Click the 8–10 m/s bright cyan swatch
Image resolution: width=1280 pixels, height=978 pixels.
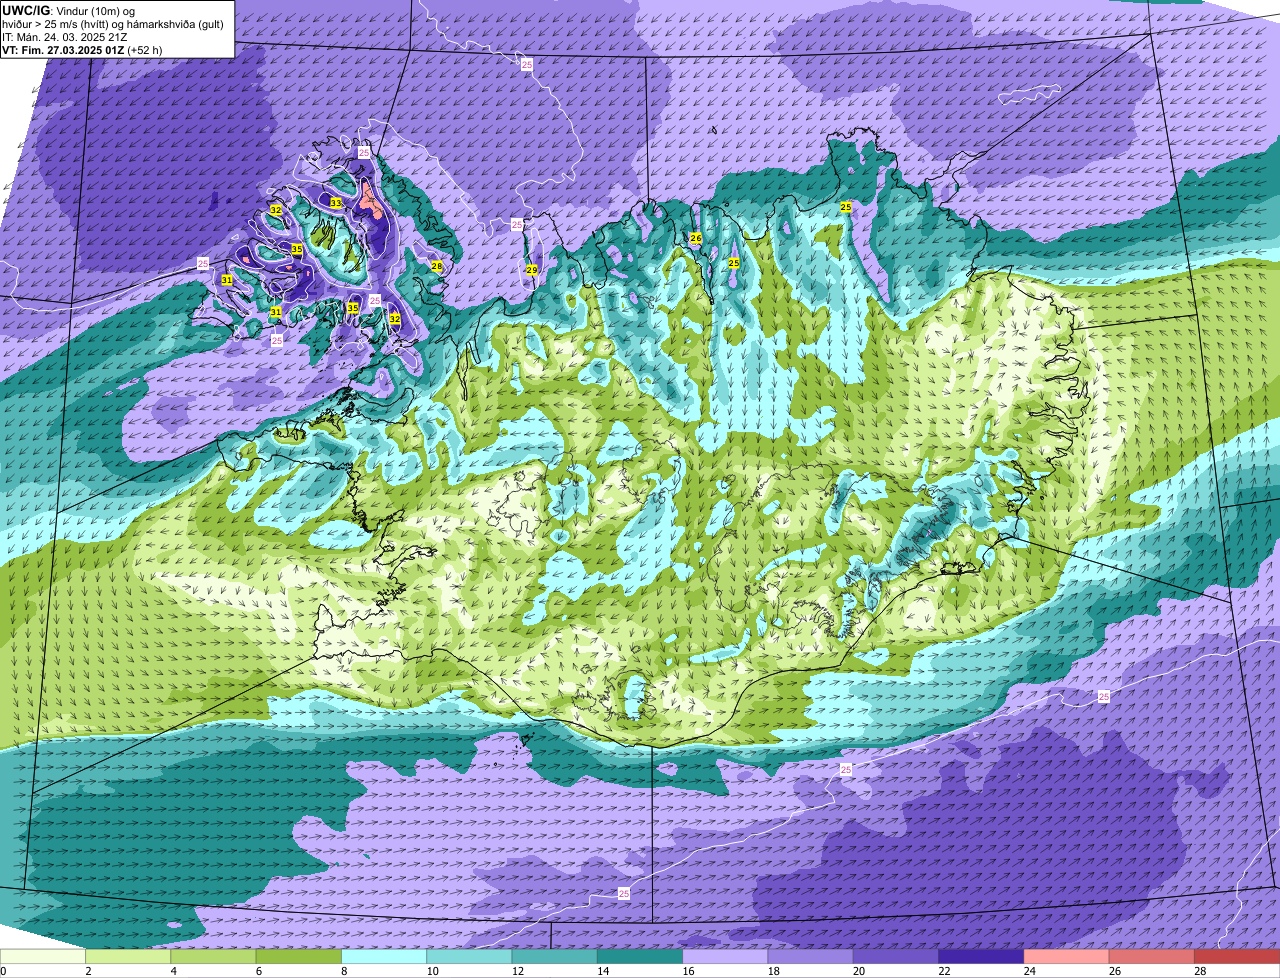click(x=384, y=957)
